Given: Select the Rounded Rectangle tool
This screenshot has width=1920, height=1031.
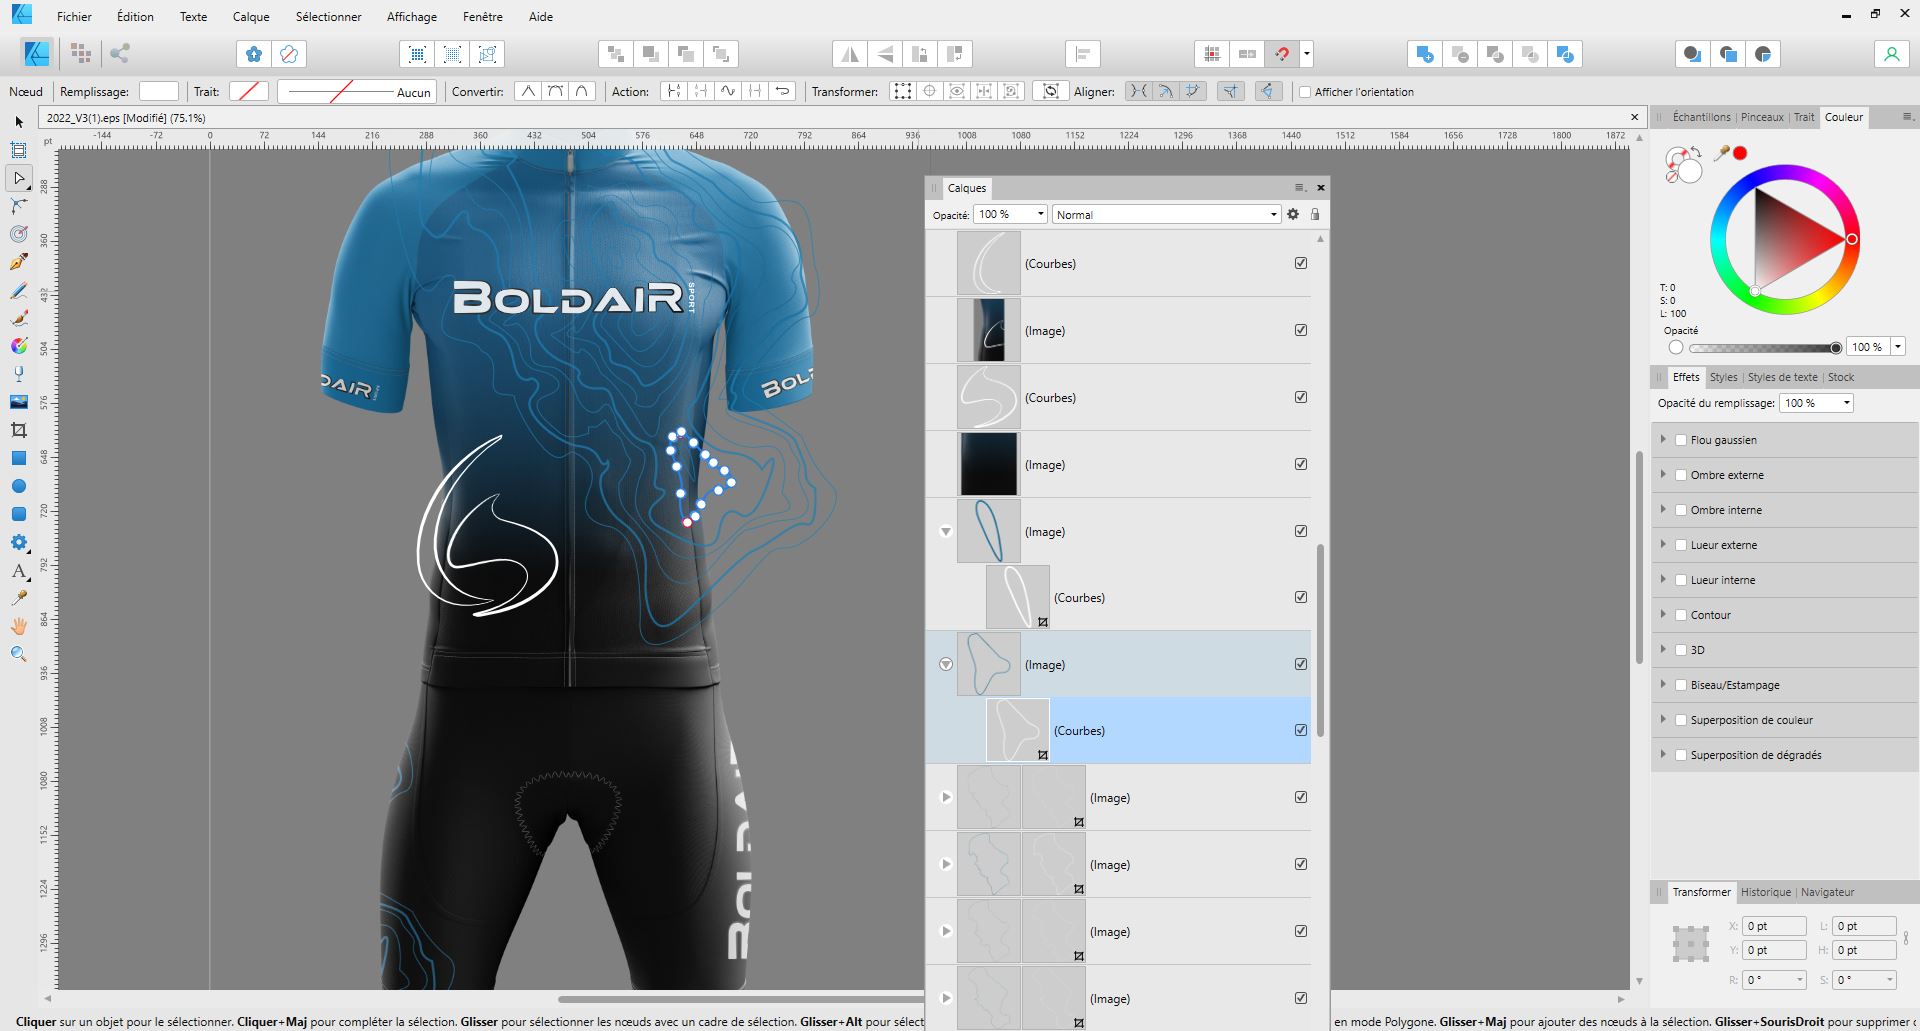Looking at the screenshot, I should pos(19,514).
